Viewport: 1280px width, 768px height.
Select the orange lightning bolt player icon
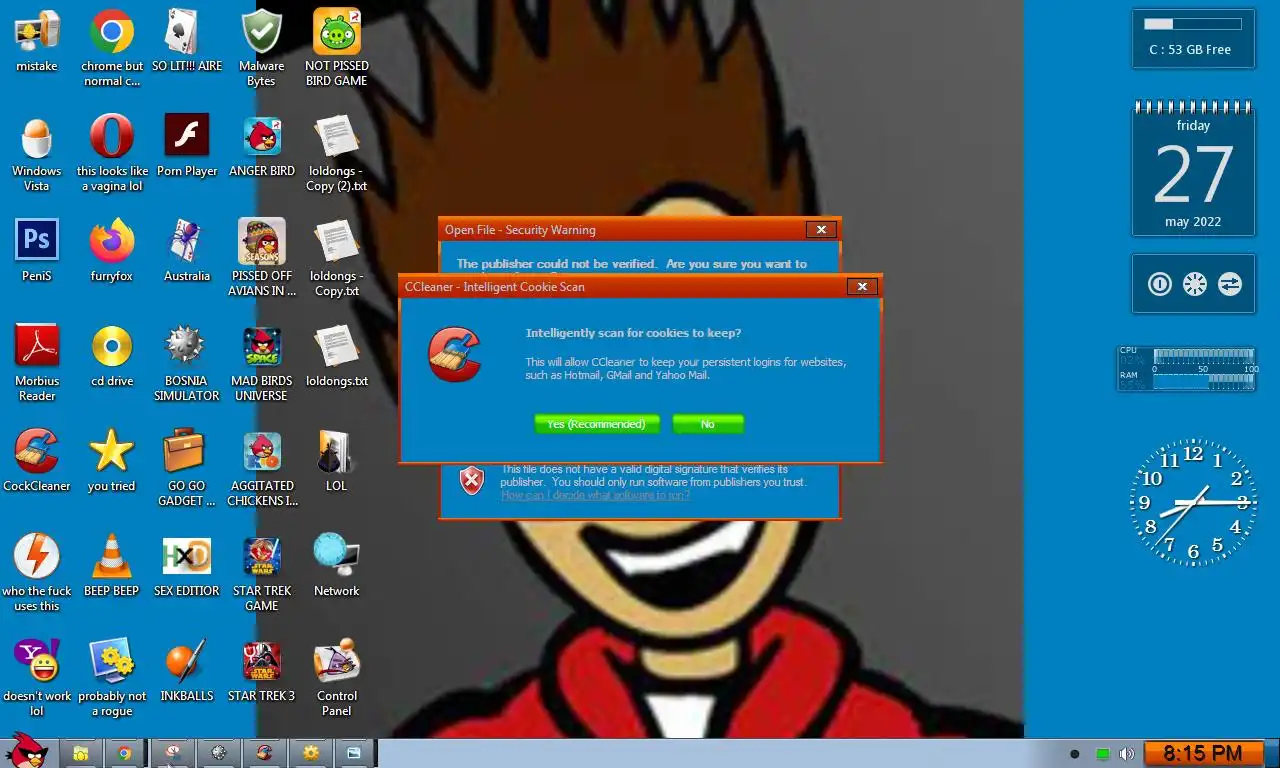coord(37,573)
